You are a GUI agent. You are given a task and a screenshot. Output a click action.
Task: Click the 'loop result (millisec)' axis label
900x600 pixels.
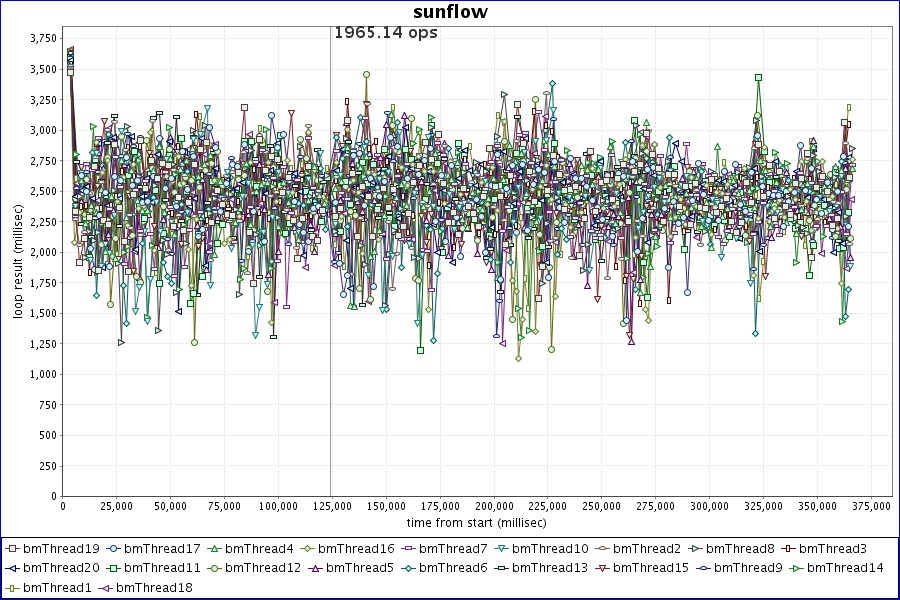click(x=18, y=259)
